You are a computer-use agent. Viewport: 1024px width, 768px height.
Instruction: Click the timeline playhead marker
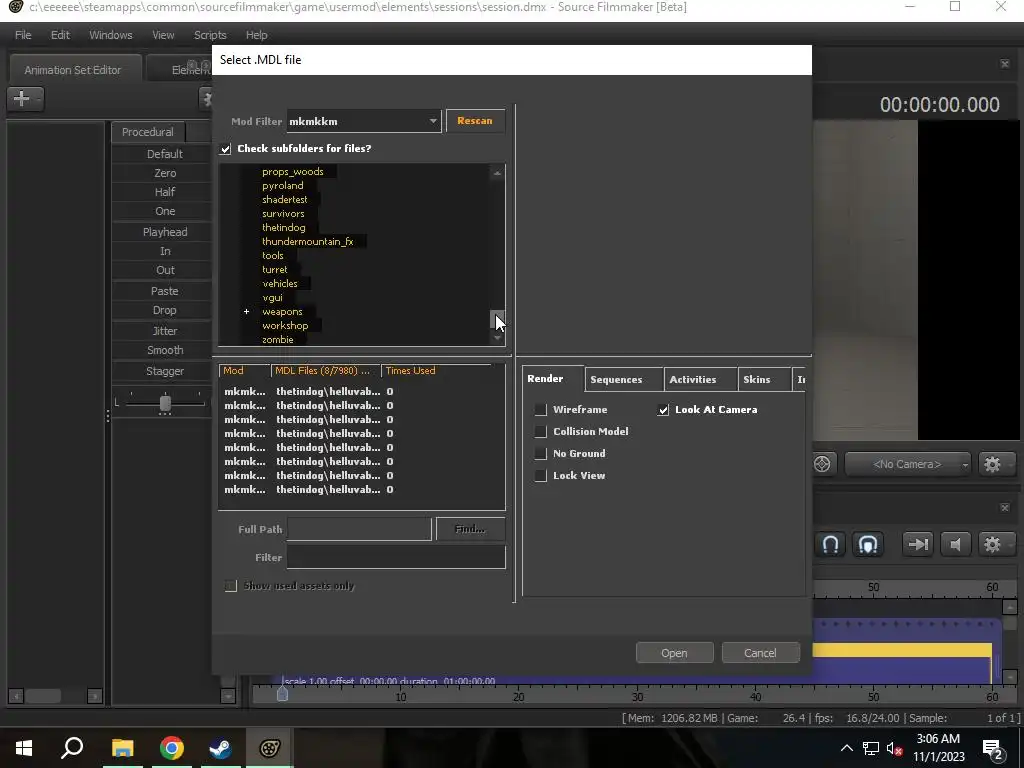(x=282, y=694)
